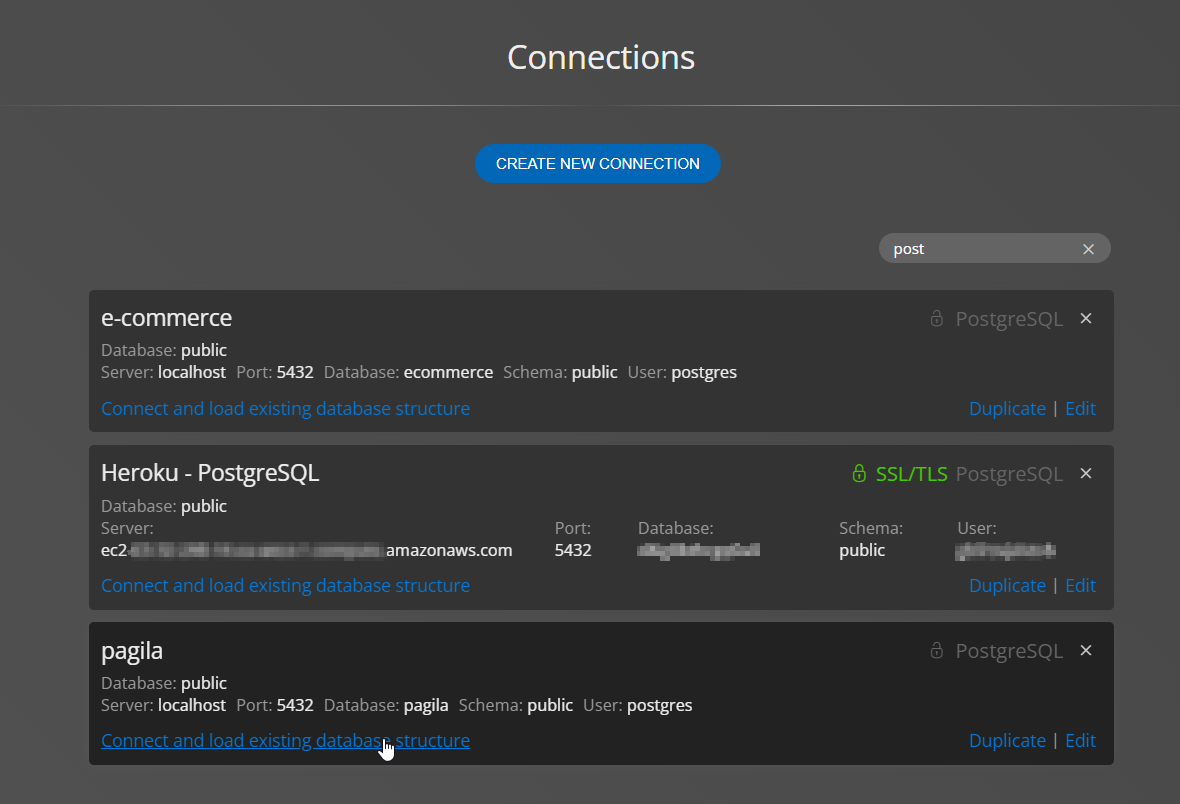The width and height of the screenshot is (1180, 804).
Task: Duplicate the e-commerce connection
Action: click(1007, 408)
